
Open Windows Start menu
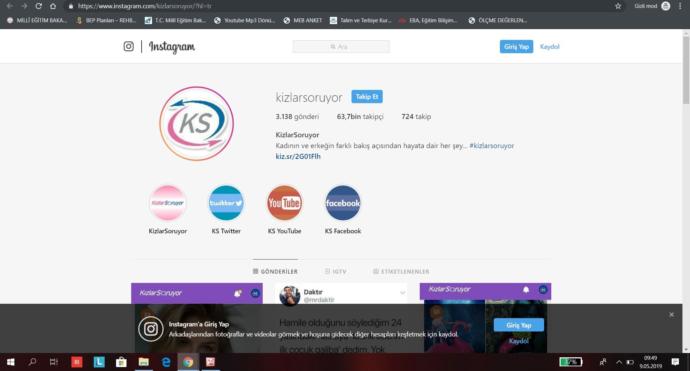tap(11, 362)
